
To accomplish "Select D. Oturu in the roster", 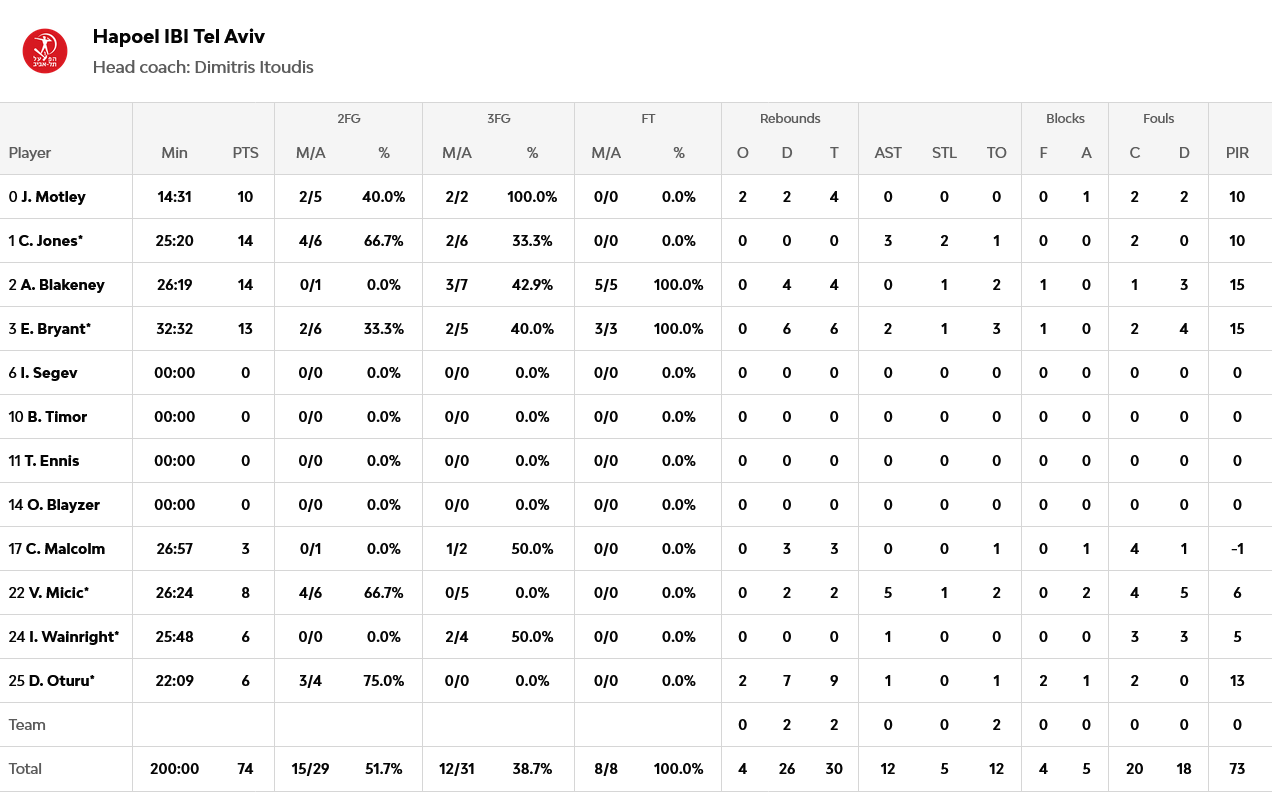I will tap(61, 681).
